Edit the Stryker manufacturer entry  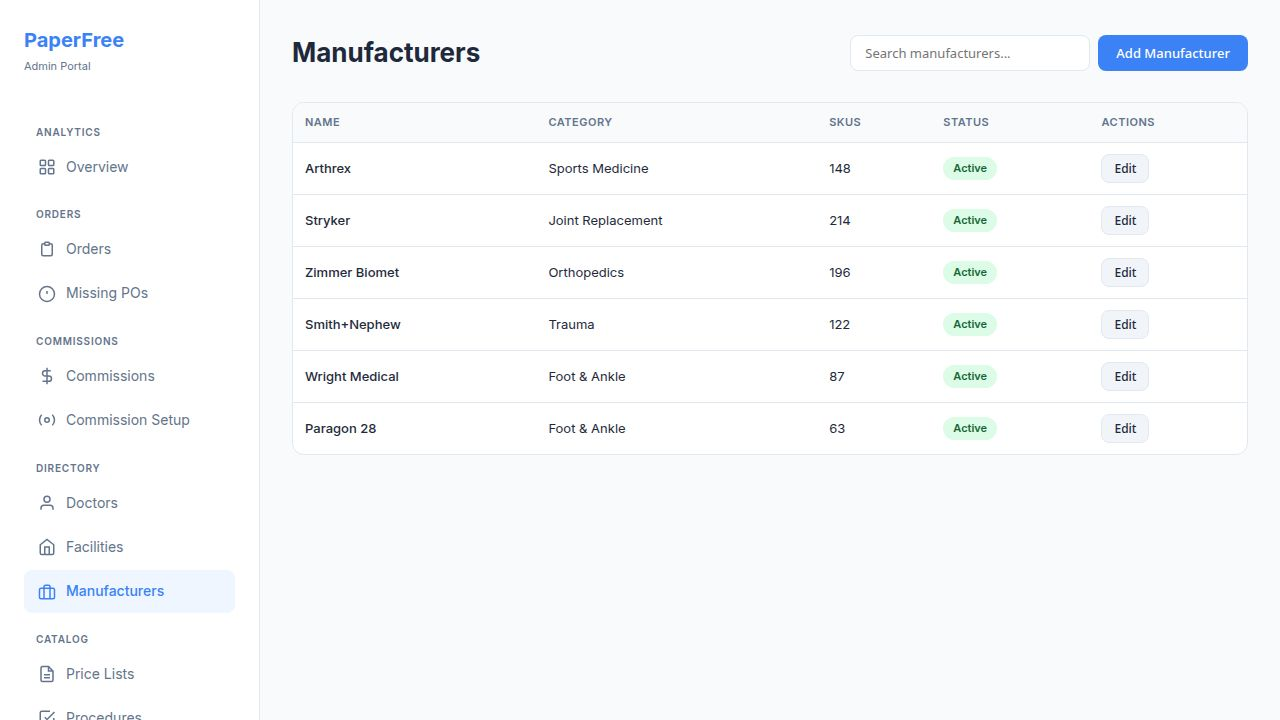(x=1124, y=220)
